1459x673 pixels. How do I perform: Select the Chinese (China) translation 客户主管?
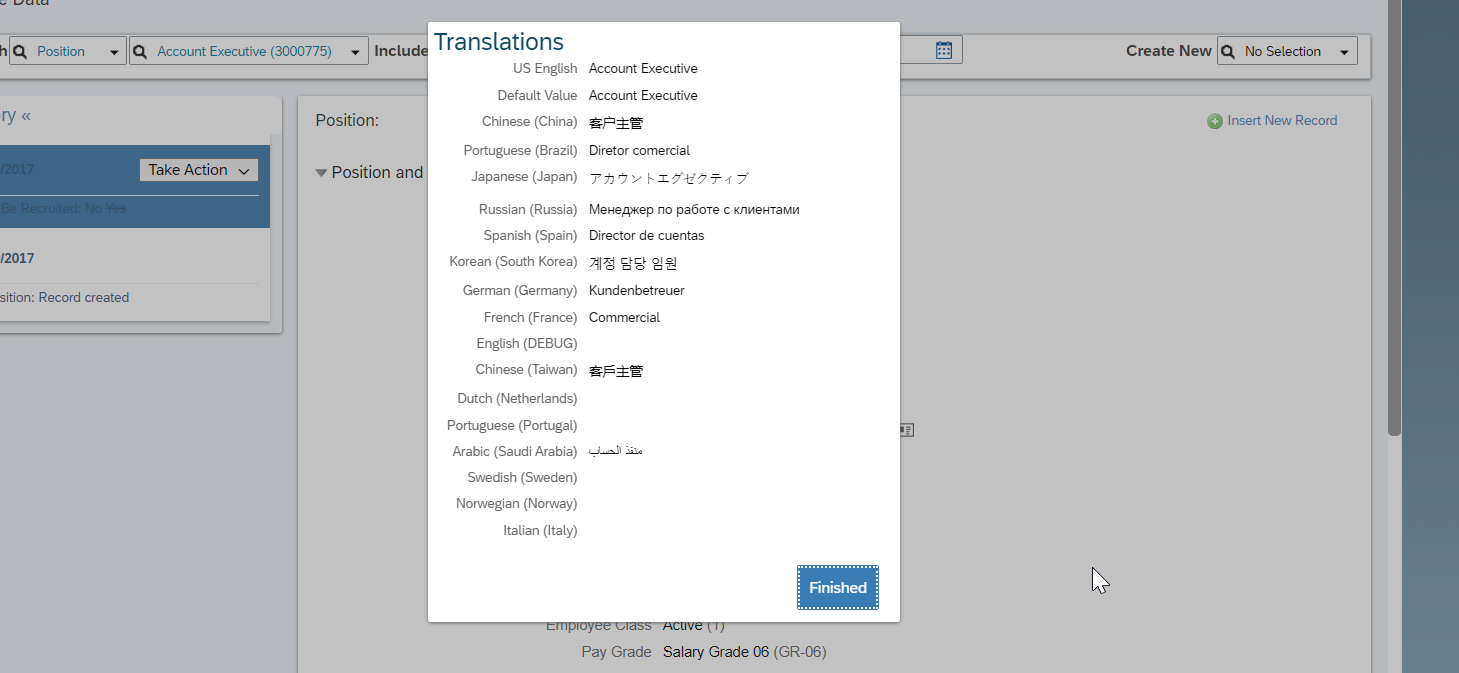click(x=616, y=123)
